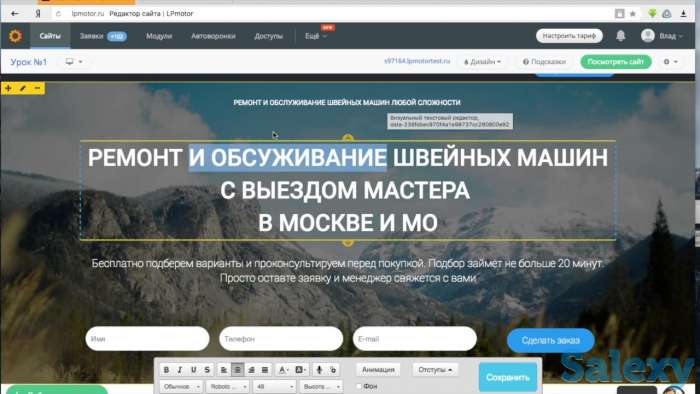Open the Автоворонки tab
Image resolution: width=700 pixels, height=394 pixels.
[213, 36]
